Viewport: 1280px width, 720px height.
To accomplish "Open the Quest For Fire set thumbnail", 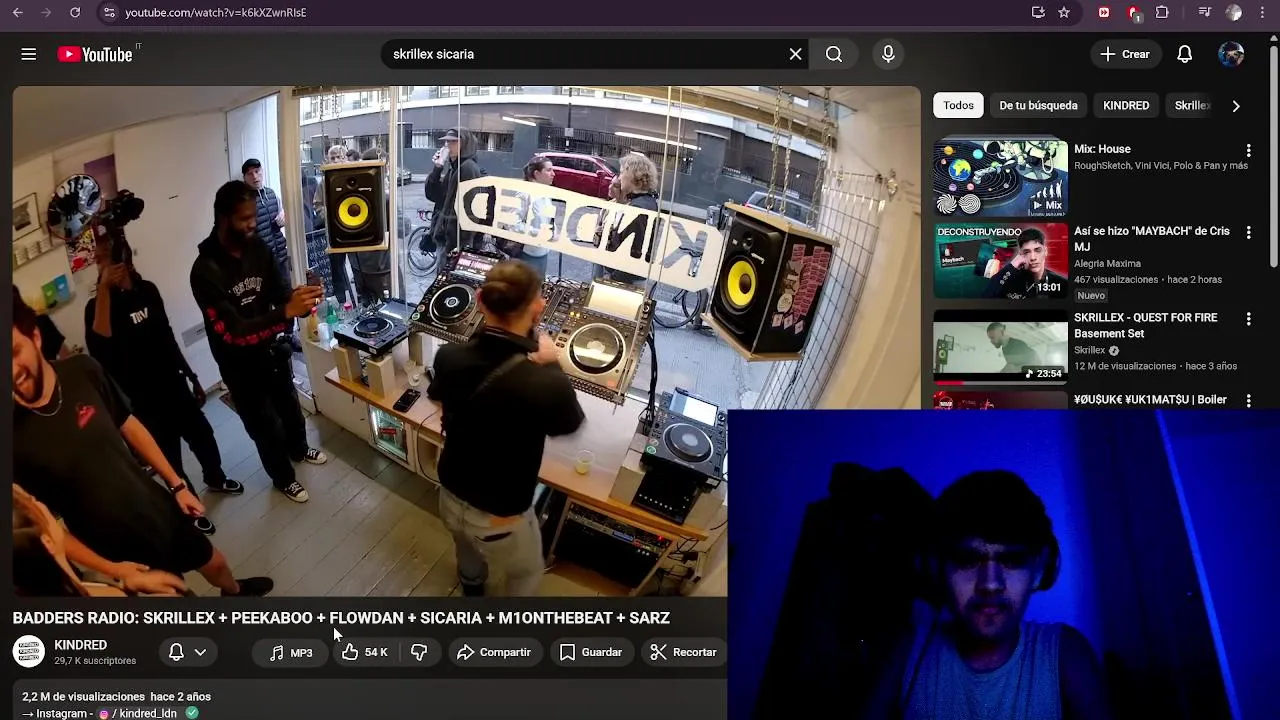I will pyautogui.click(x=1000, y=346).
